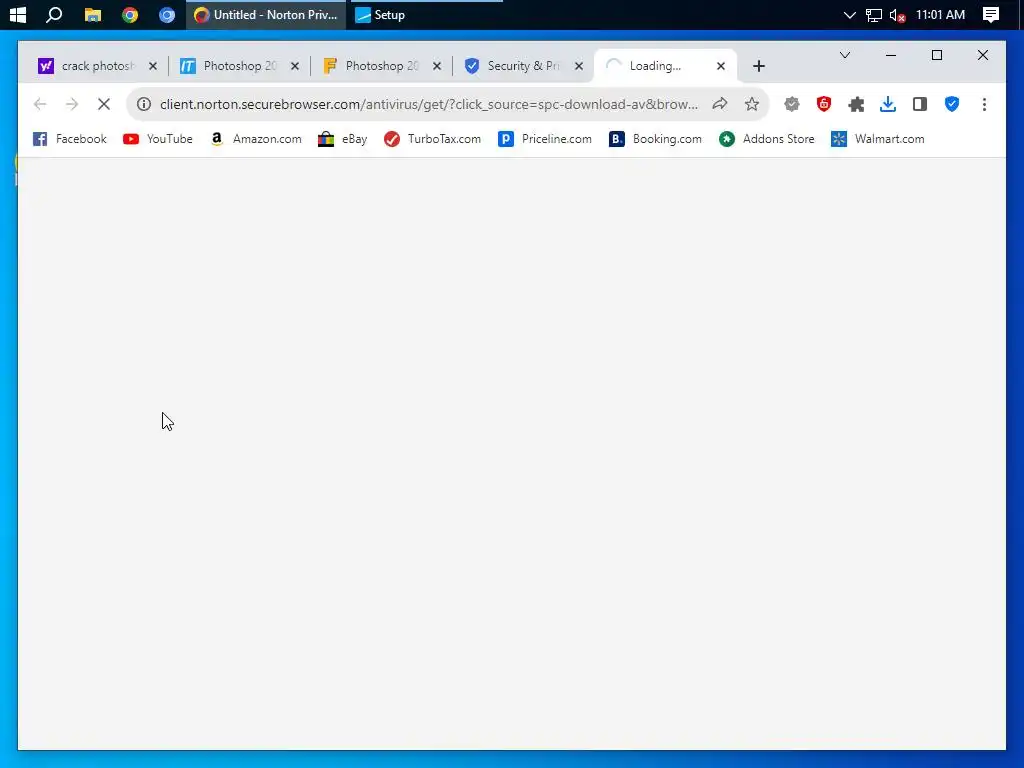This screenshot has width=1024, height=768.
Task: Go forward to the next page
Action: 72,104
